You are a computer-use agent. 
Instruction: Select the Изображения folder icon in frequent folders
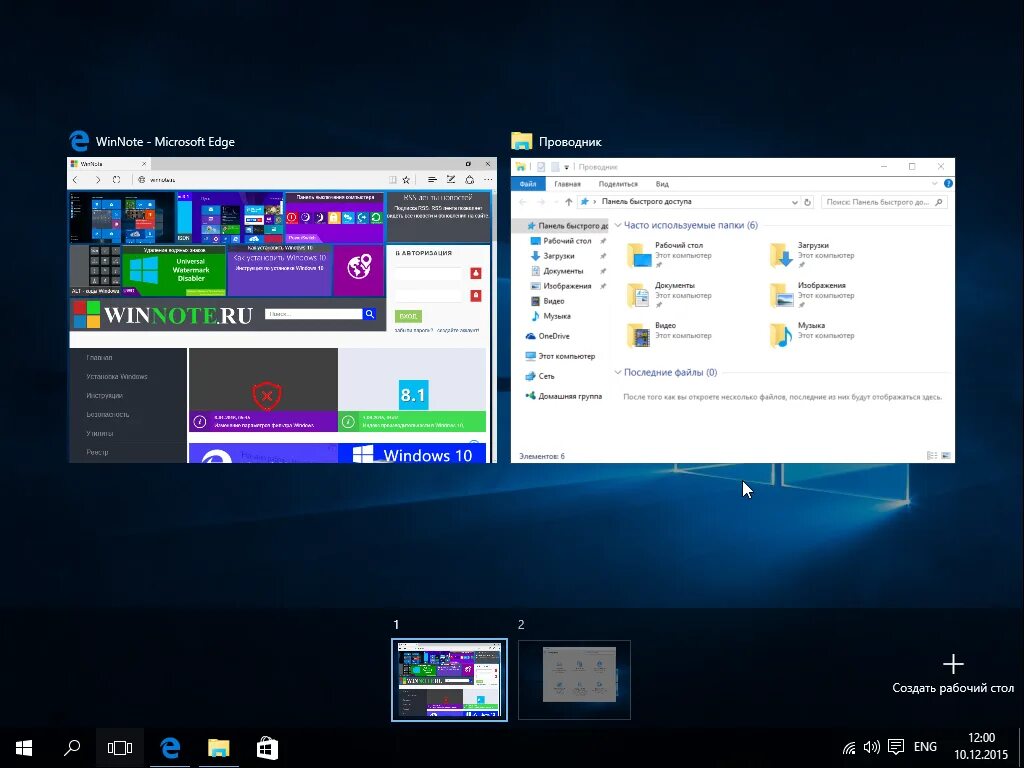pyautogui.click(x=782, y=295)
